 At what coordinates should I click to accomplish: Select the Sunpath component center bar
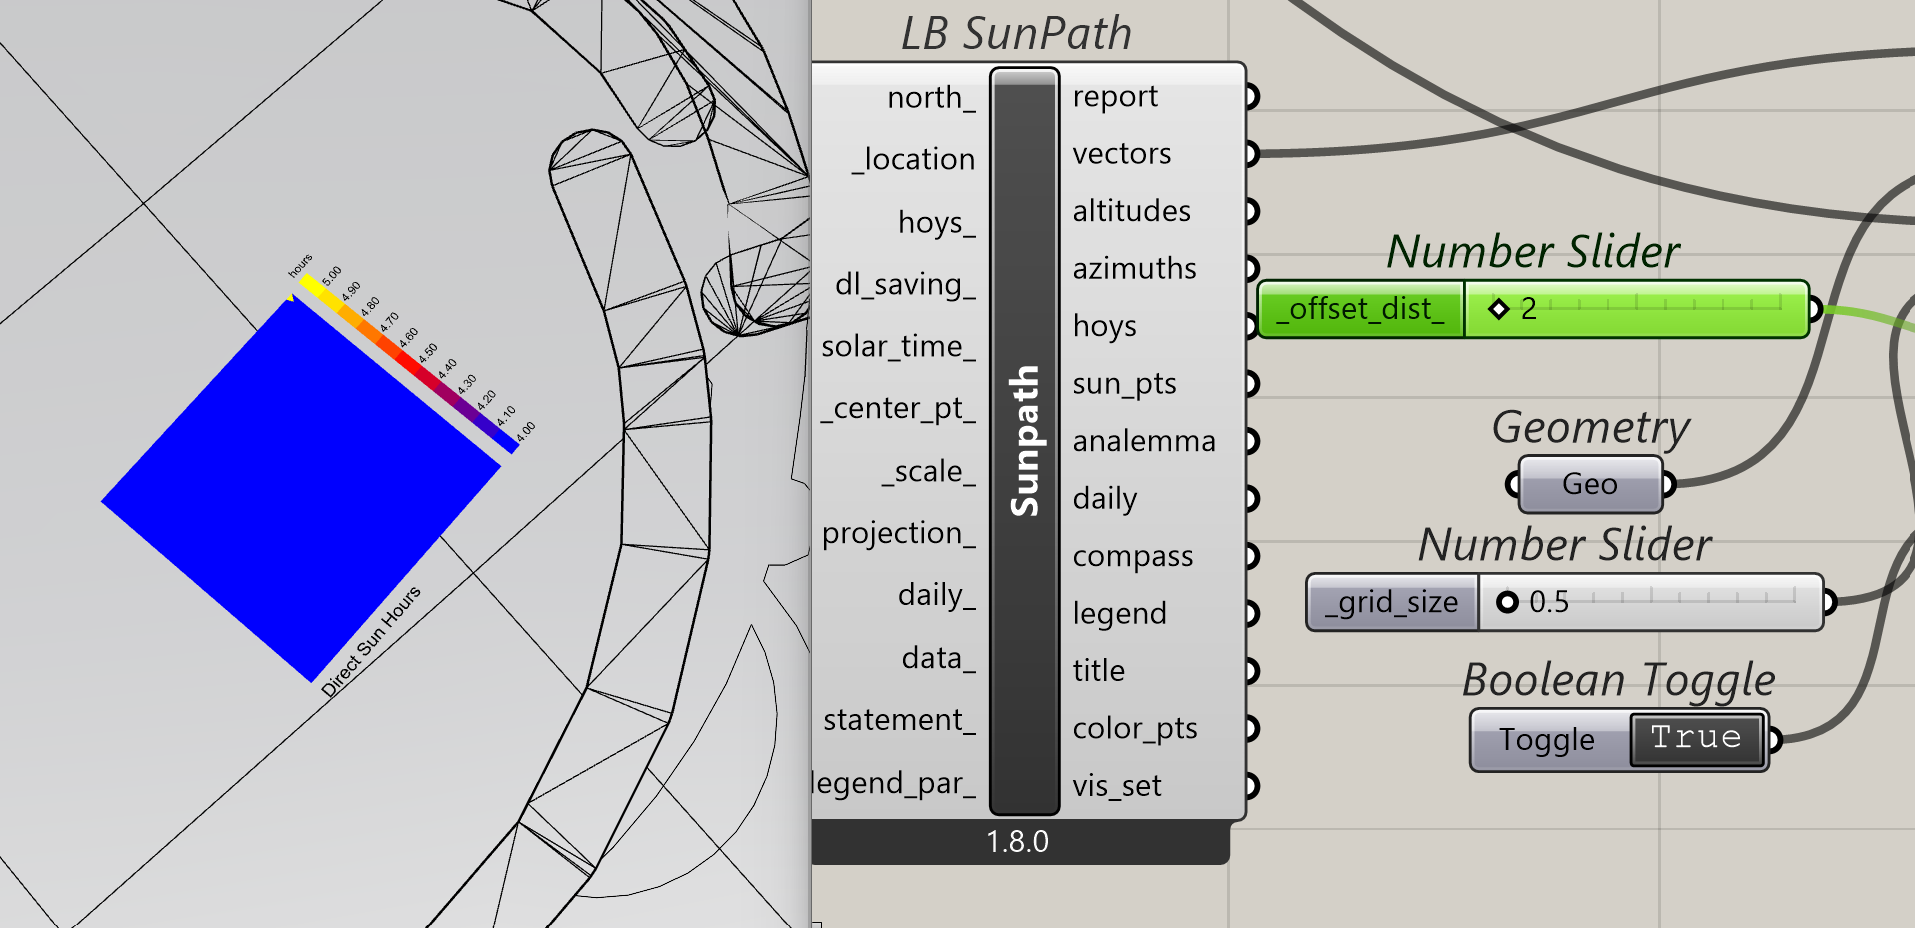[1024, 441]
